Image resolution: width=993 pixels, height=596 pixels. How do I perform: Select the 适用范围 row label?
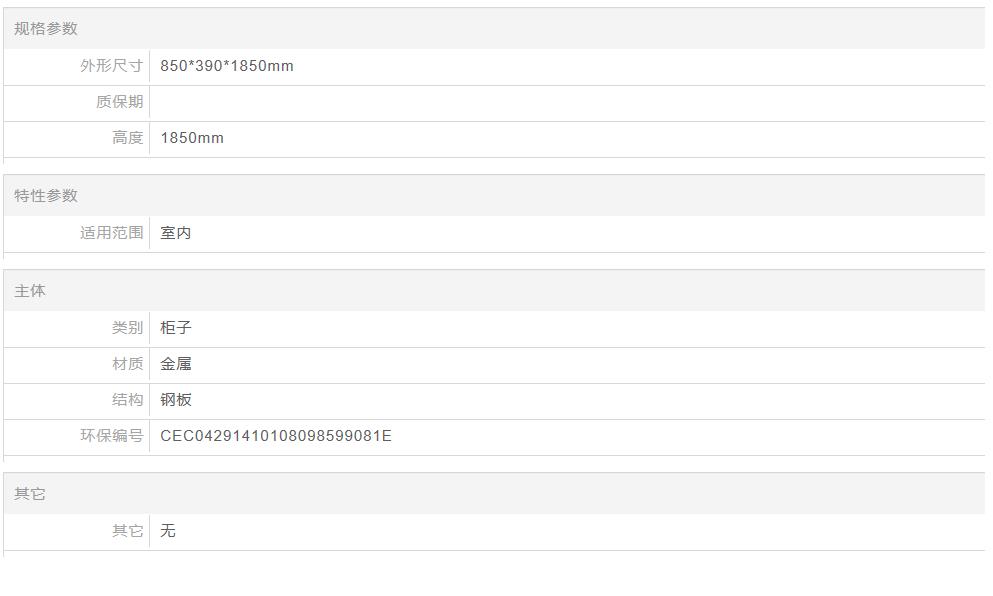point(112,233)
